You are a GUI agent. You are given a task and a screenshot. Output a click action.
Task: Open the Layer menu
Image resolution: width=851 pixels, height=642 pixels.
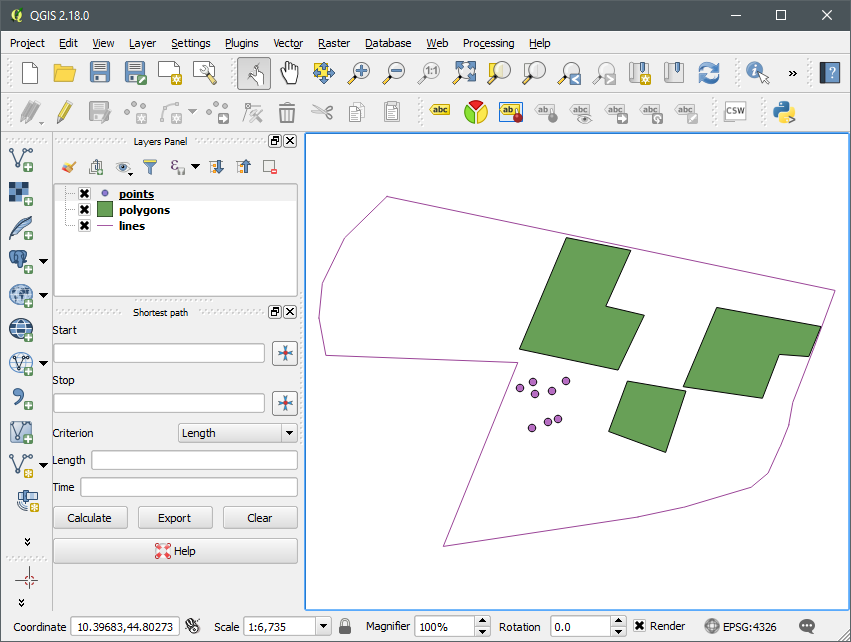point(142,43)
